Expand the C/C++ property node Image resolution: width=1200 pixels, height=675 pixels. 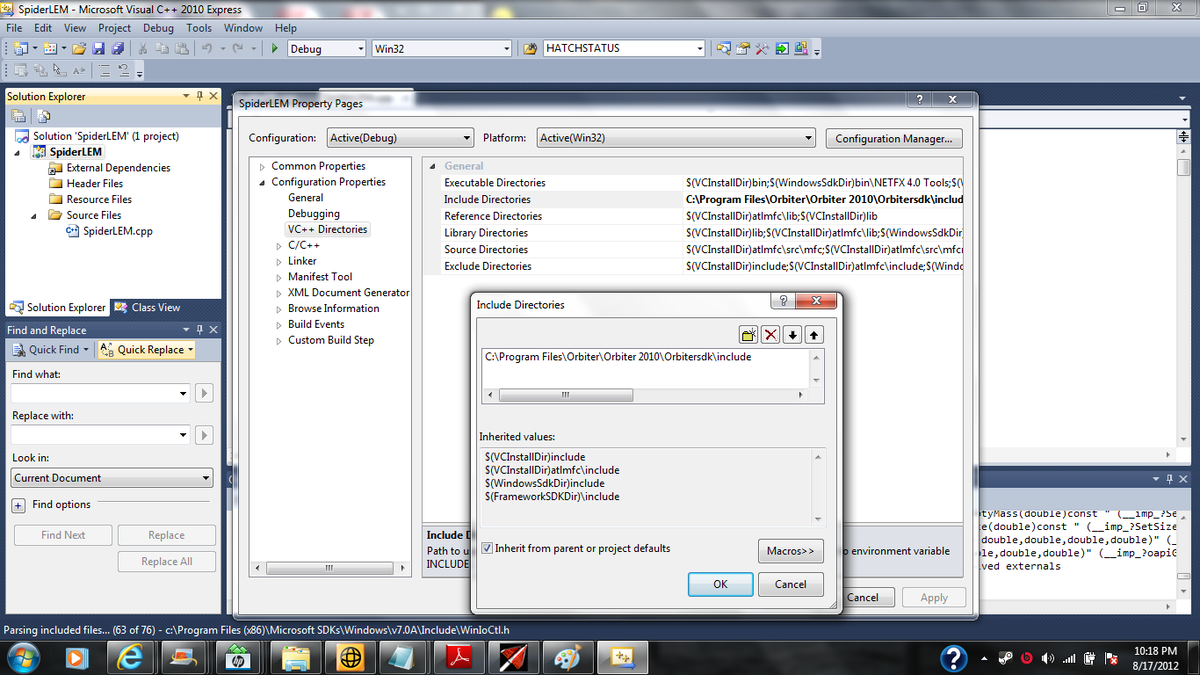click(279, 245)
